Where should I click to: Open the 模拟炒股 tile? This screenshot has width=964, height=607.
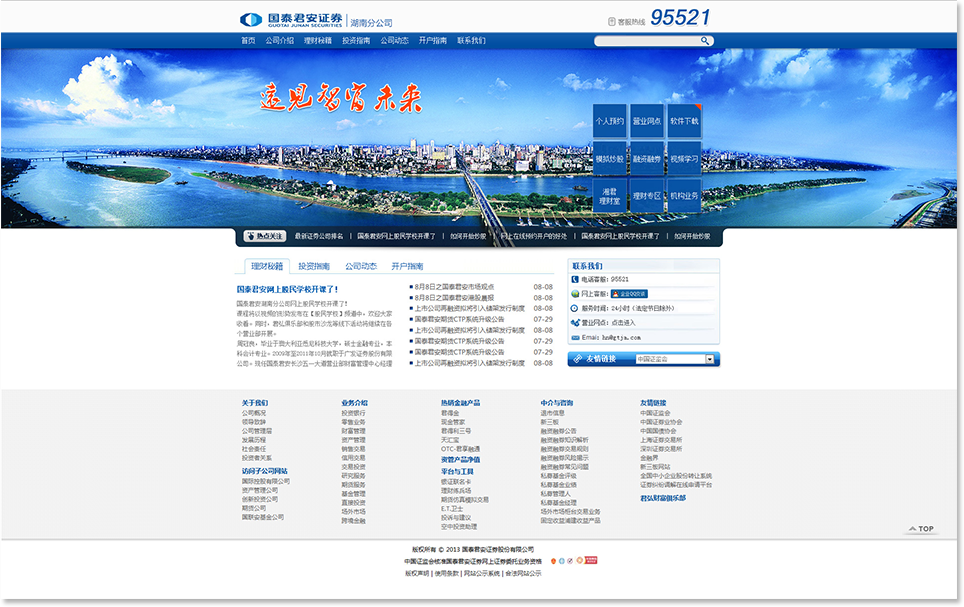tap(609, 158)
